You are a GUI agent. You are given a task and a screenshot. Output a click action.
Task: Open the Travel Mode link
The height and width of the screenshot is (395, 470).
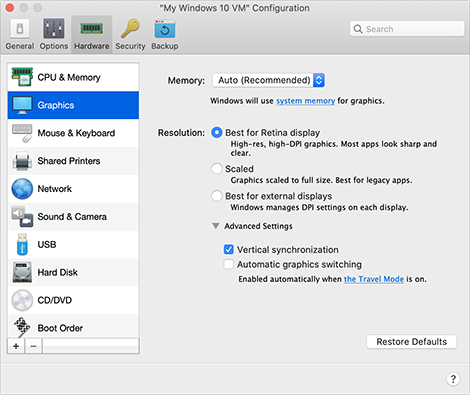pos(374,279)
